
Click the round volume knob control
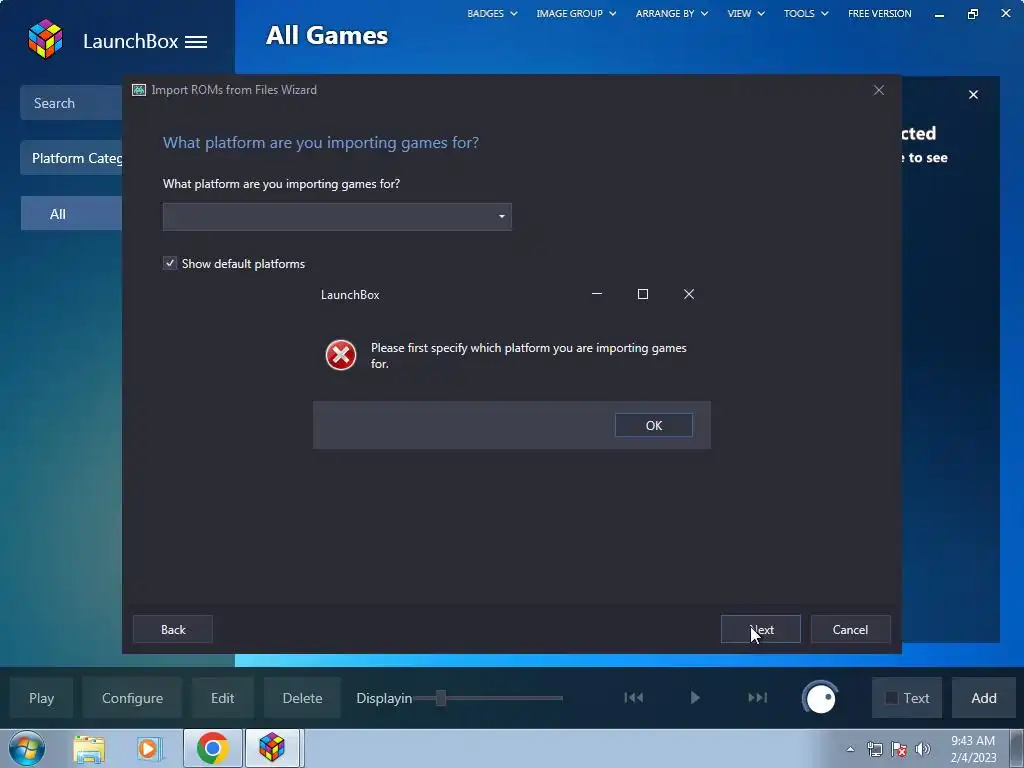(x=820, y=698)
